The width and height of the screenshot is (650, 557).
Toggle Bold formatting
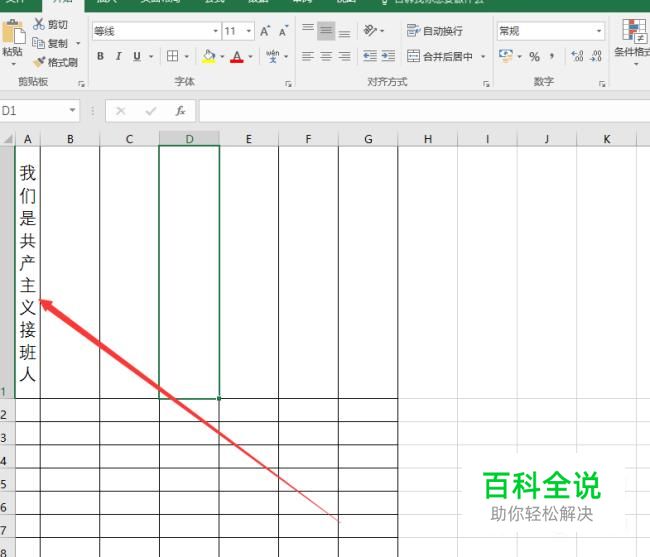pos(100,56)
